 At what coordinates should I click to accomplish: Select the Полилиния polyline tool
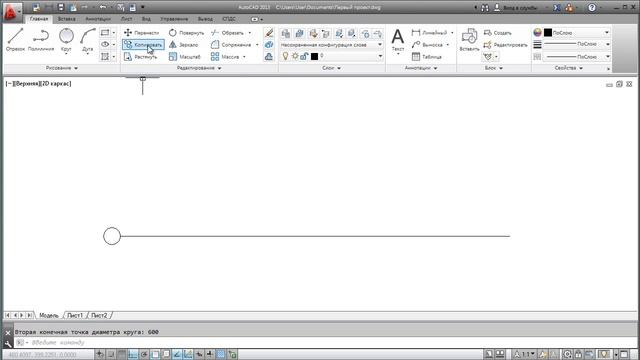point(41,40)
